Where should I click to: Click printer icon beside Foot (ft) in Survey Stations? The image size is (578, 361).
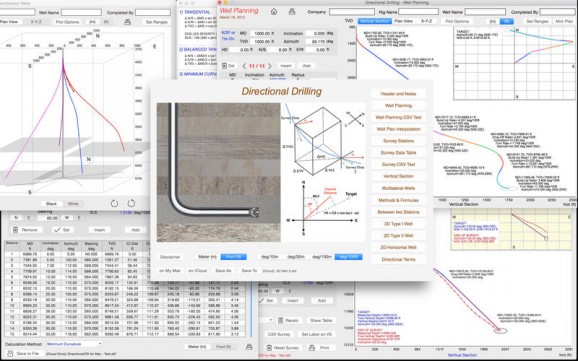[249, 347]
